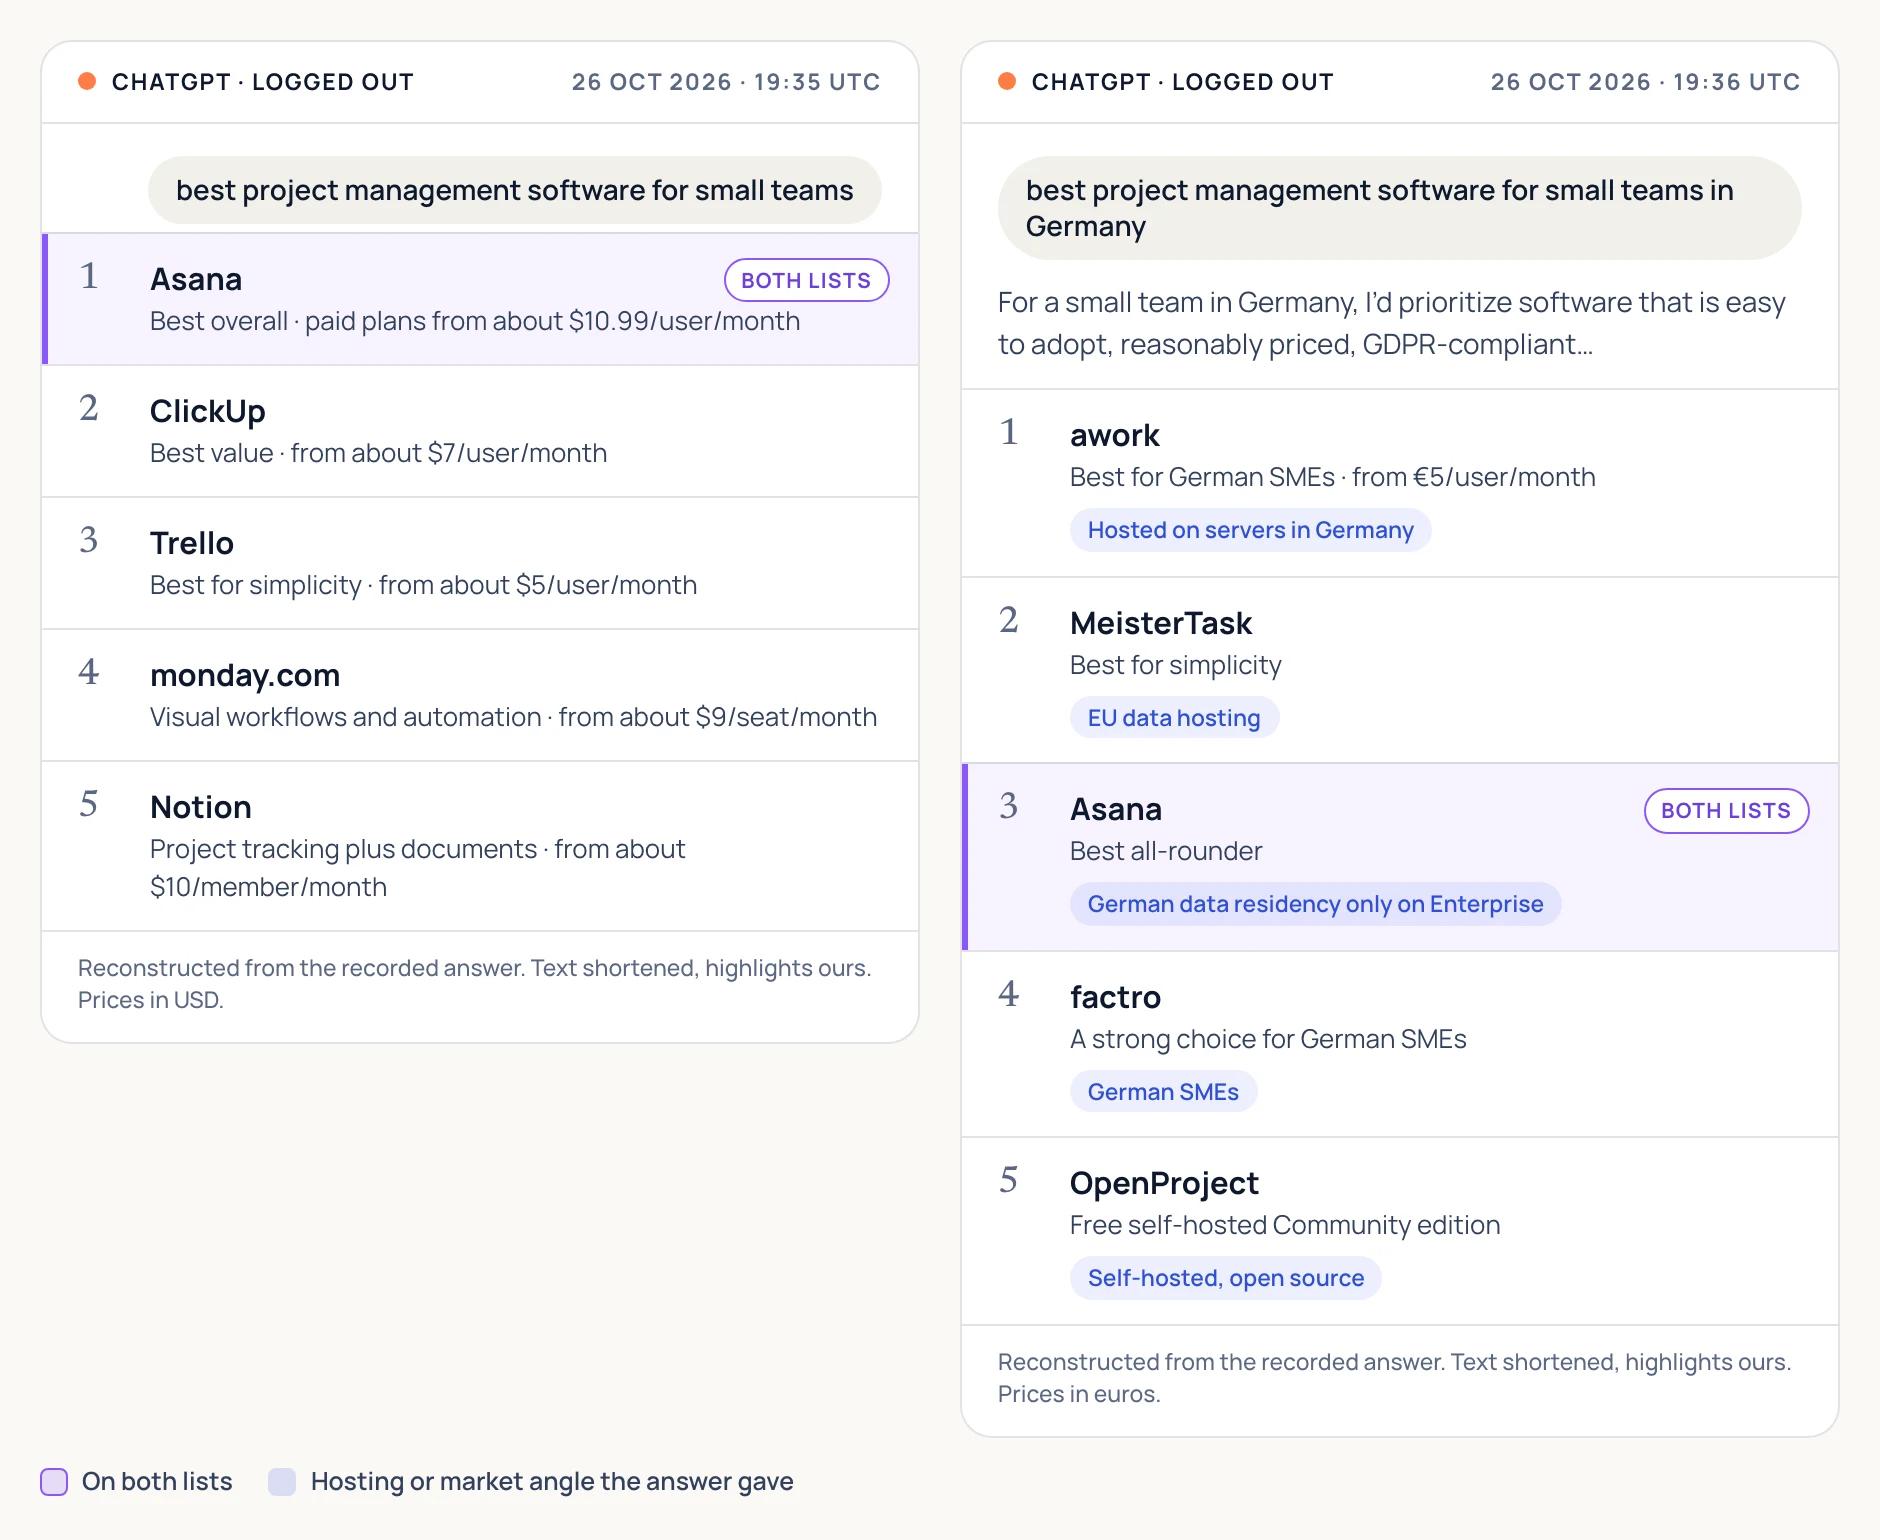Select ClickUp in the left list
Viewport: 1880px width, 1540px height.
click(480, 431)
